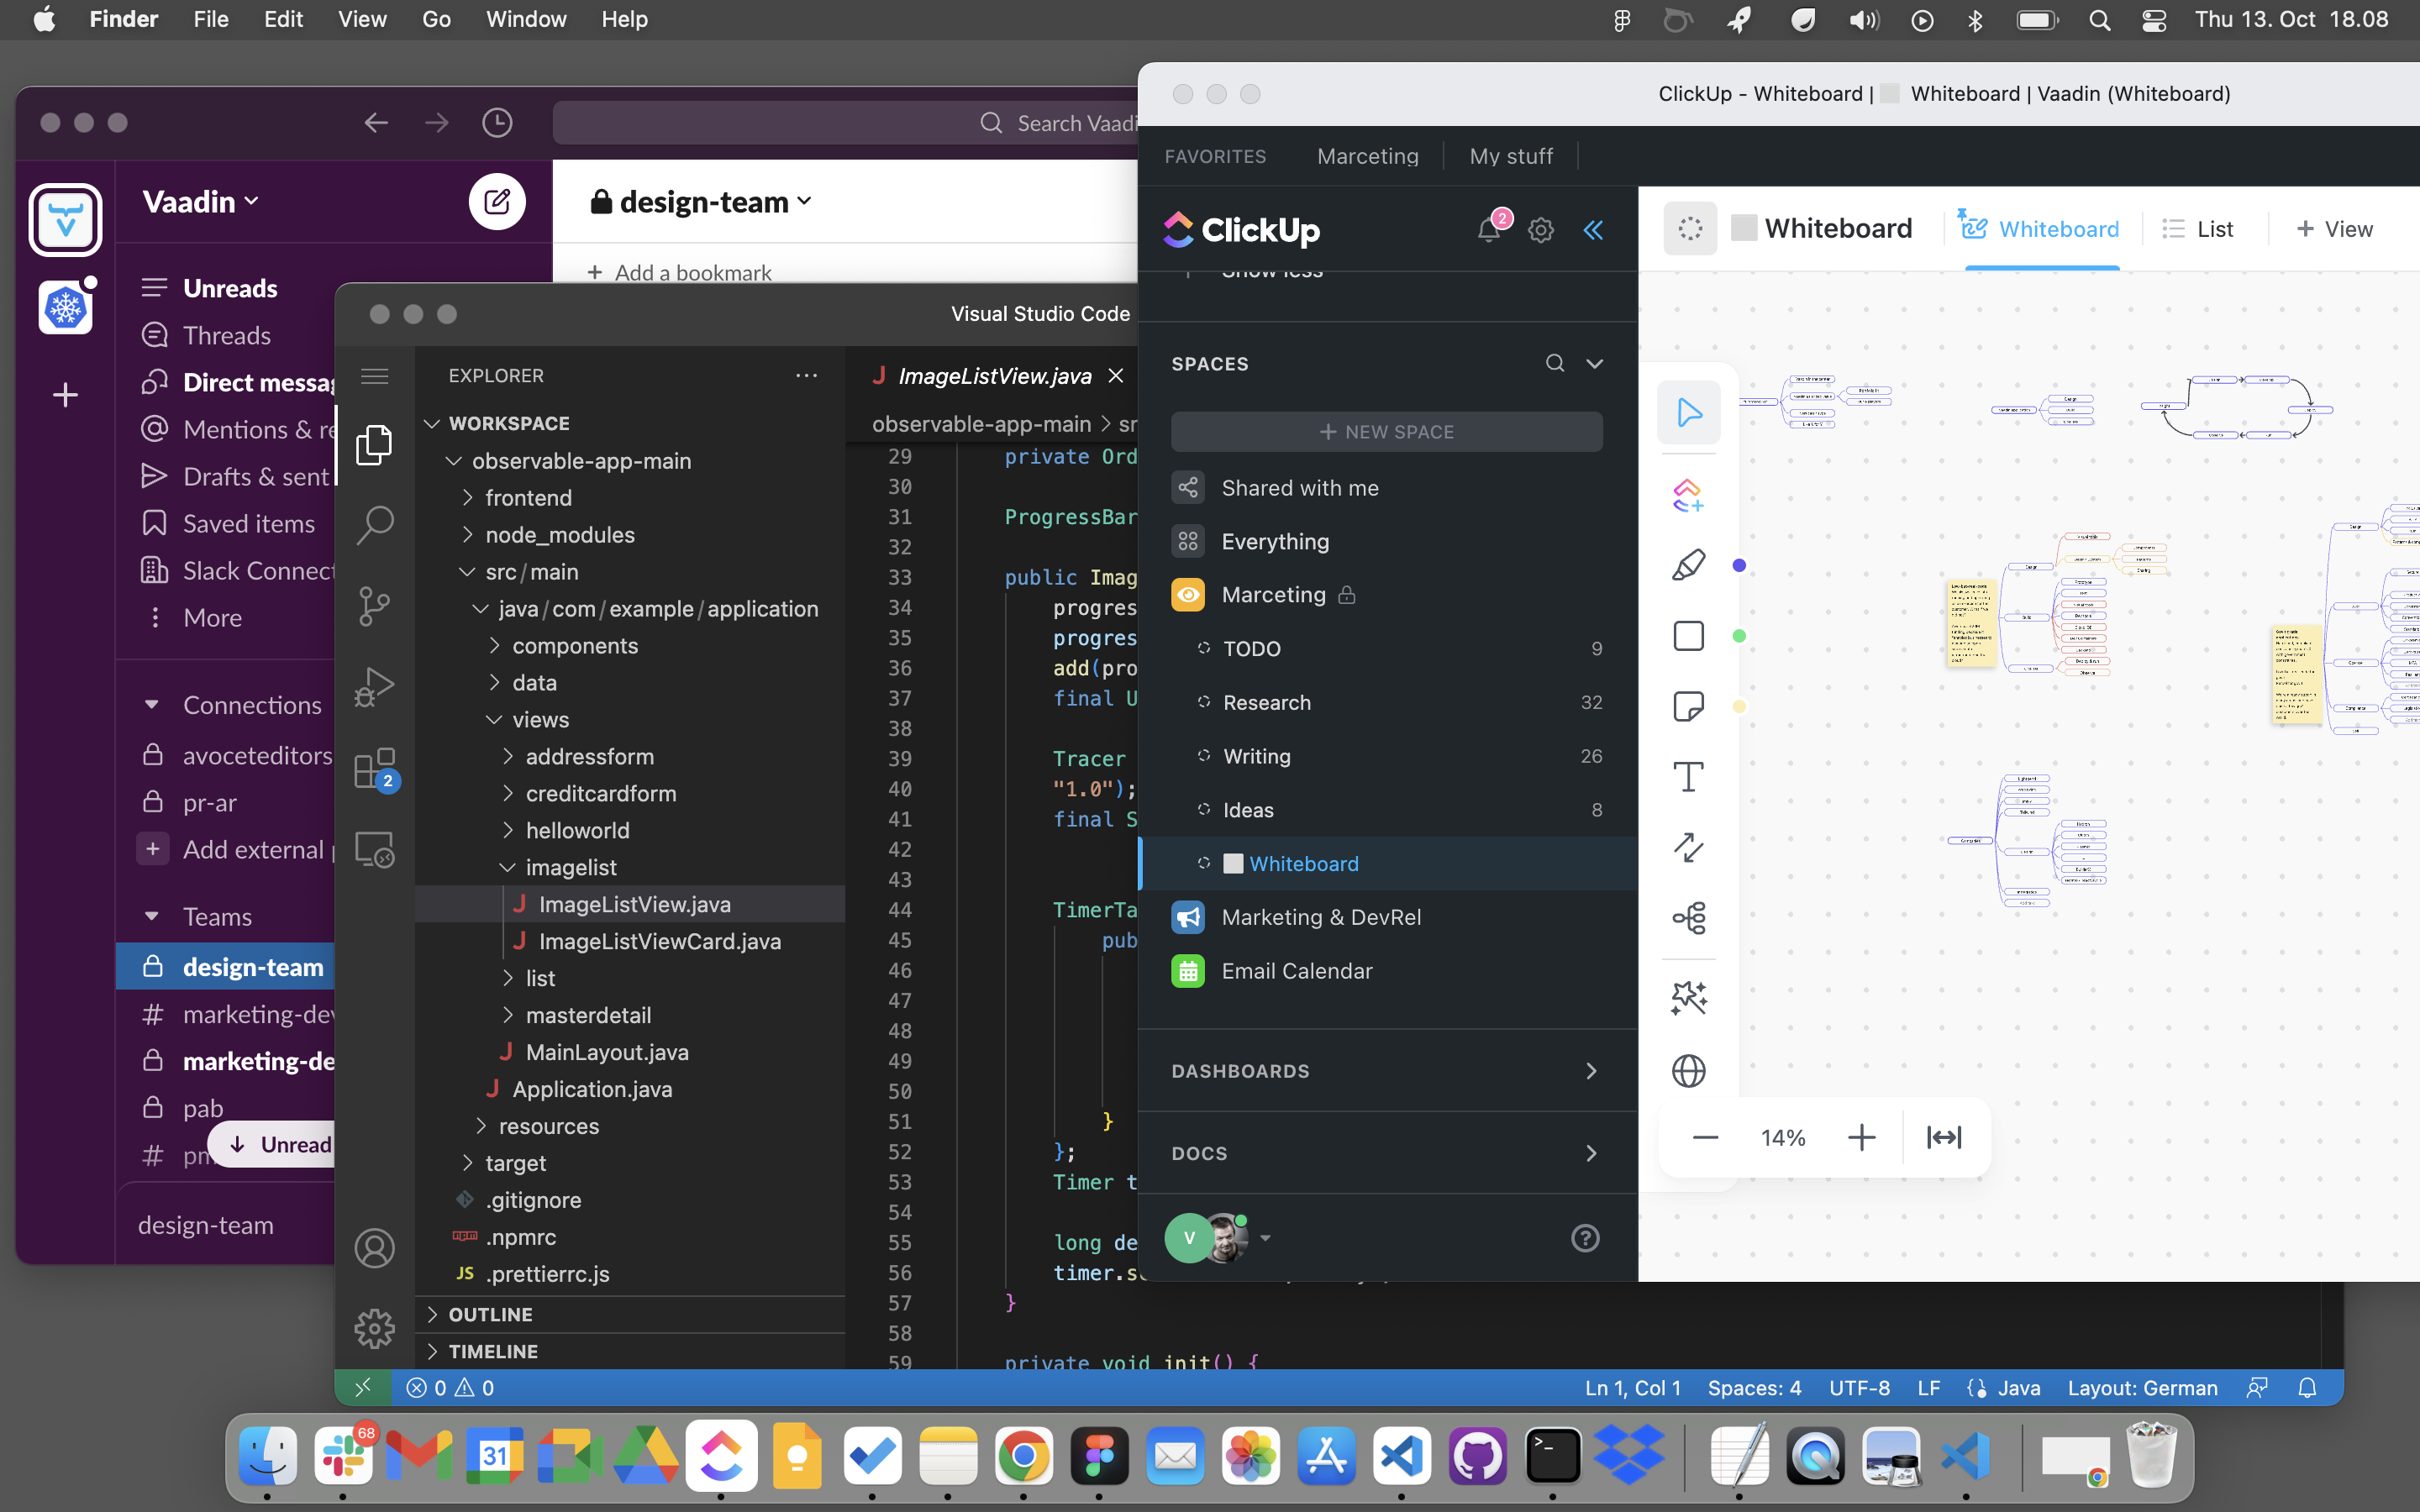Click the NEW SPACE button
Image resolution: width=2420 pixels, height=1512 pixels.
[1387, 431]
